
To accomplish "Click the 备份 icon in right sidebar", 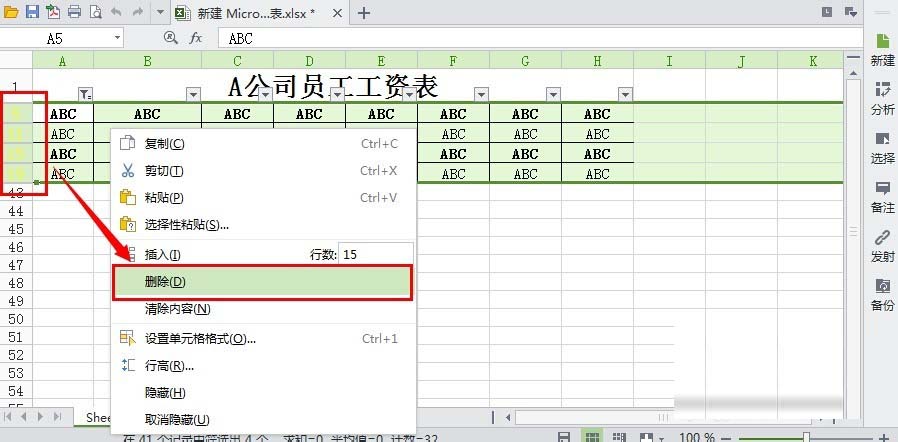I will (x=883, y=294).
